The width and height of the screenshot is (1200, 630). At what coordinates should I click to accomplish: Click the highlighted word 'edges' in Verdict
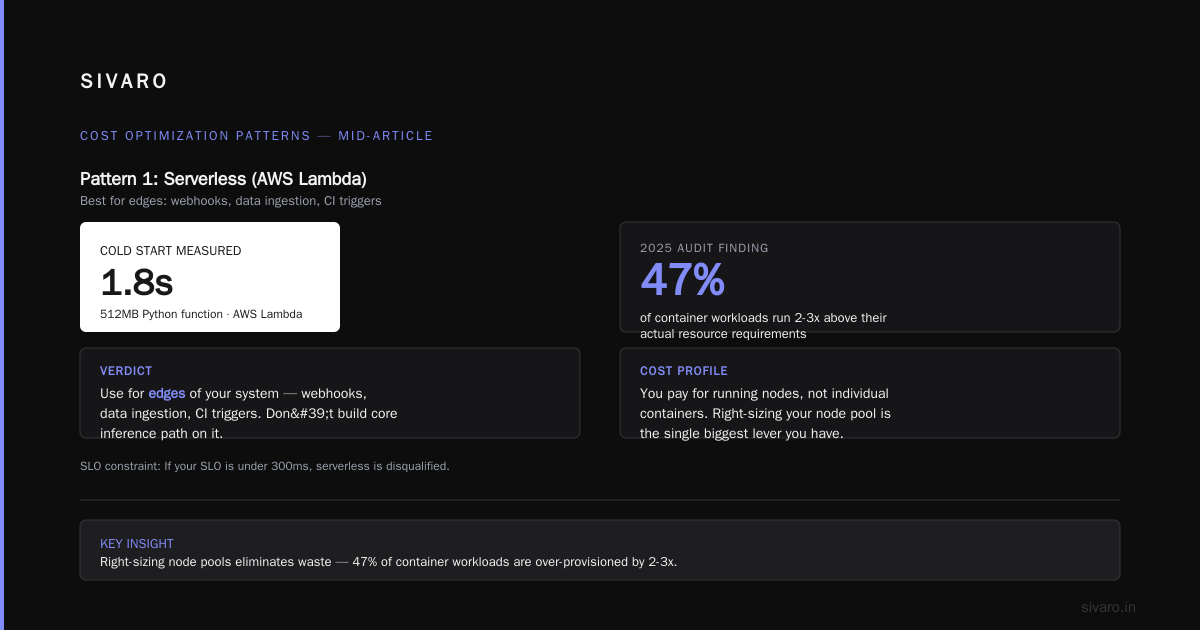tap(167, 394)
